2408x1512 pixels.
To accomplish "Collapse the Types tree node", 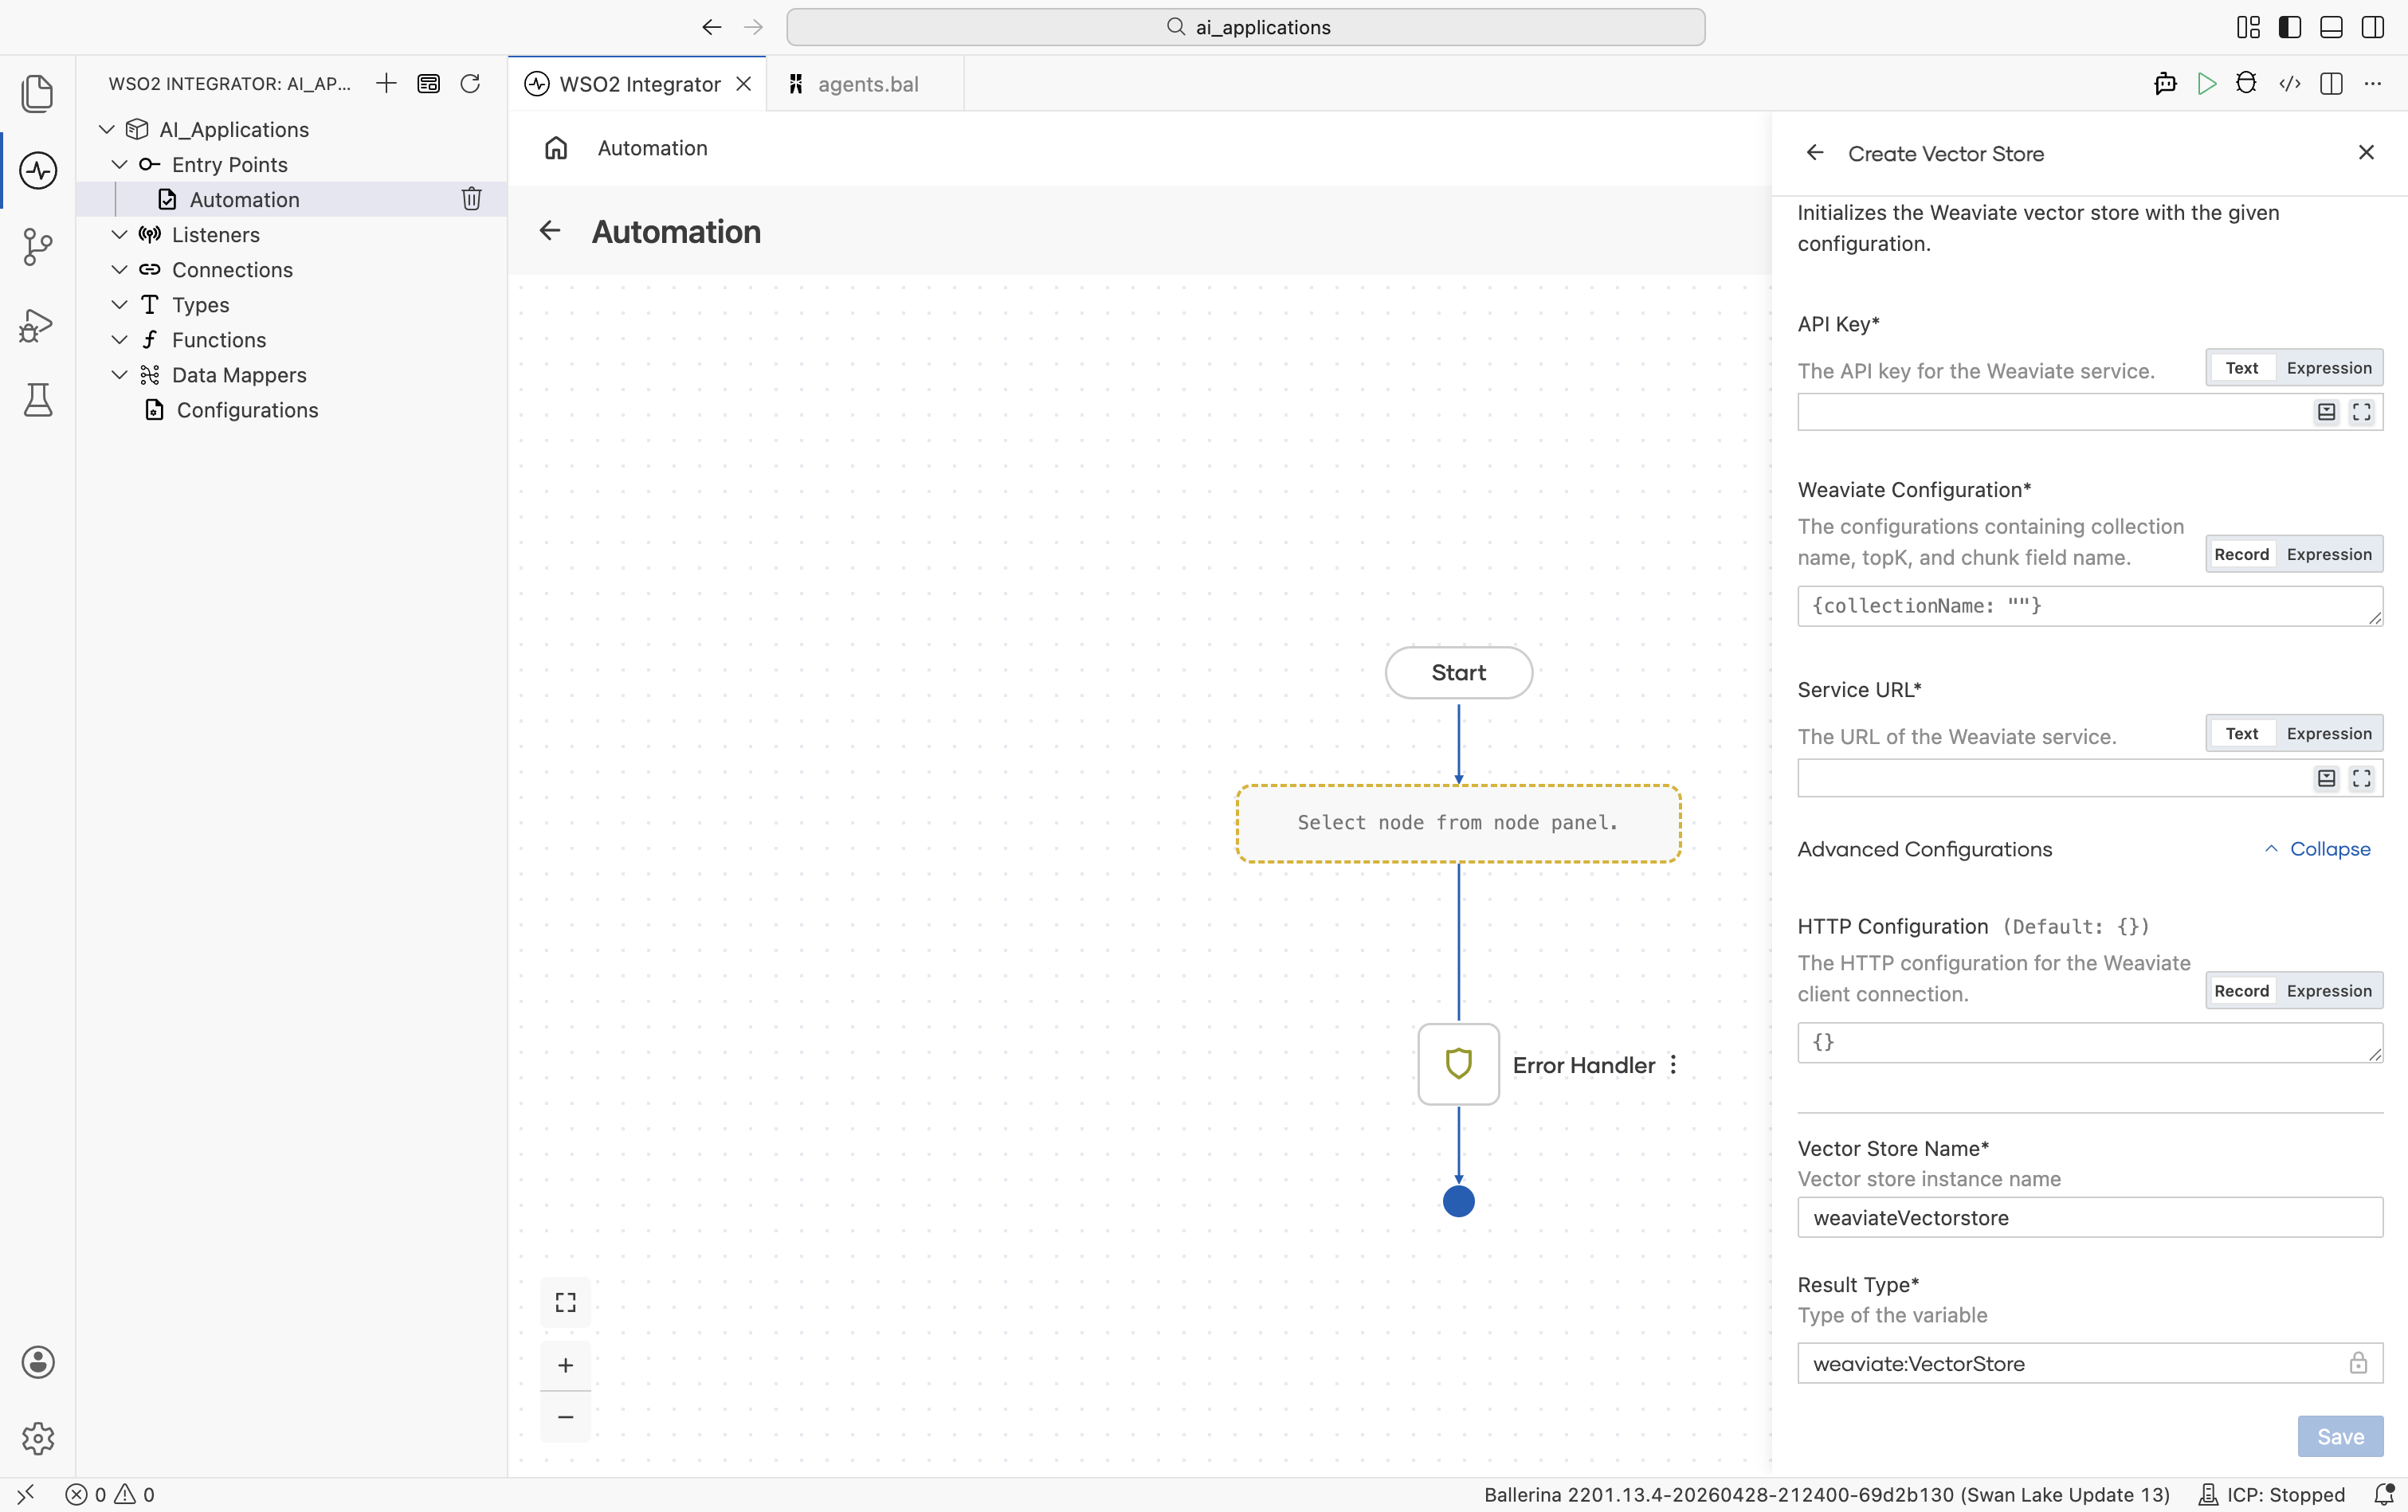I will click(119, 304).
